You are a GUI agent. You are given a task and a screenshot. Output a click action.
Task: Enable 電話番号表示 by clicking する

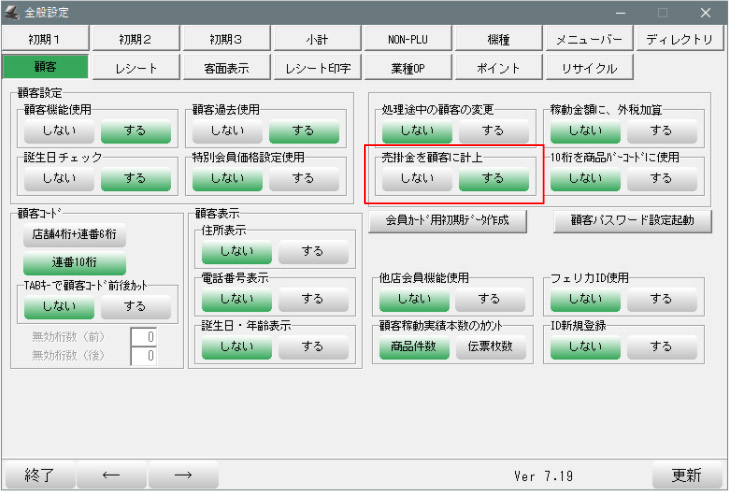313,298
